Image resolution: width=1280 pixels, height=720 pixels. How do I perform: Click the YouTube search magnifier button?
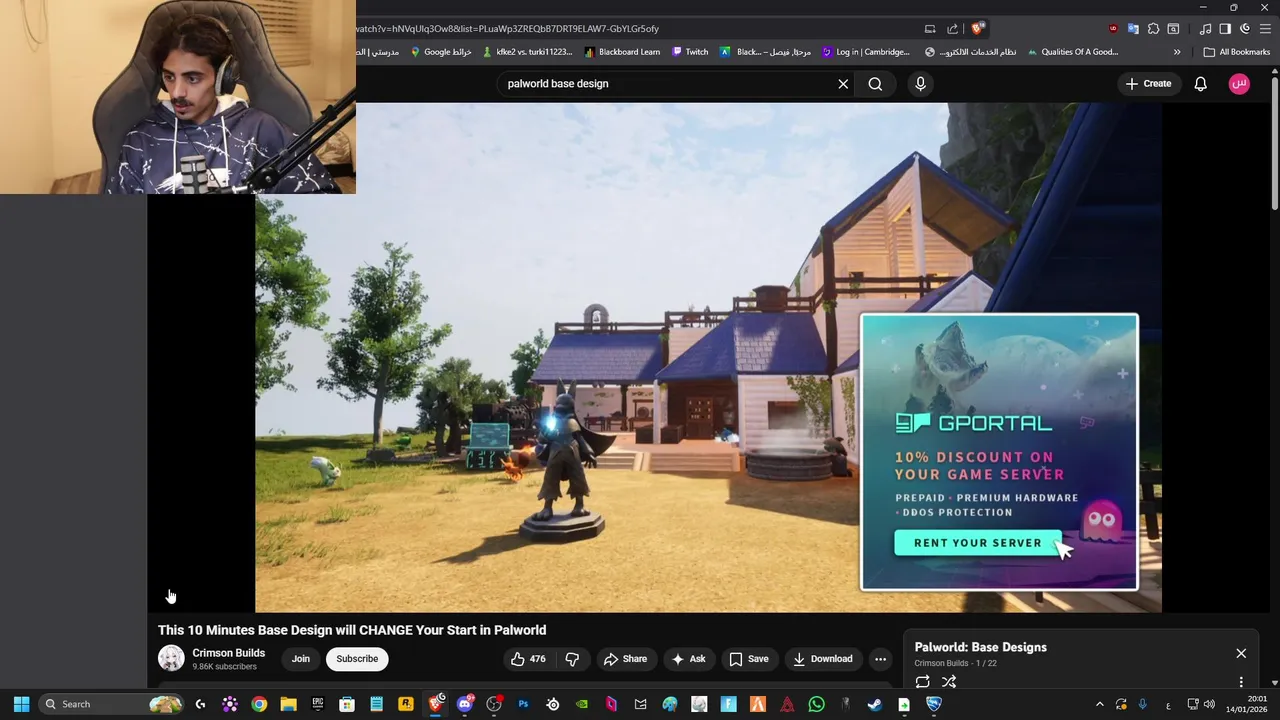point(875,84)
